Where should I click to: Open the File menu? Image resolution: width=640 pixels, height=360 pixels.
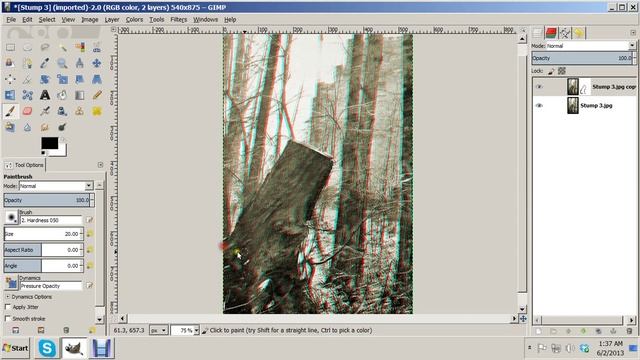point(11,20)
